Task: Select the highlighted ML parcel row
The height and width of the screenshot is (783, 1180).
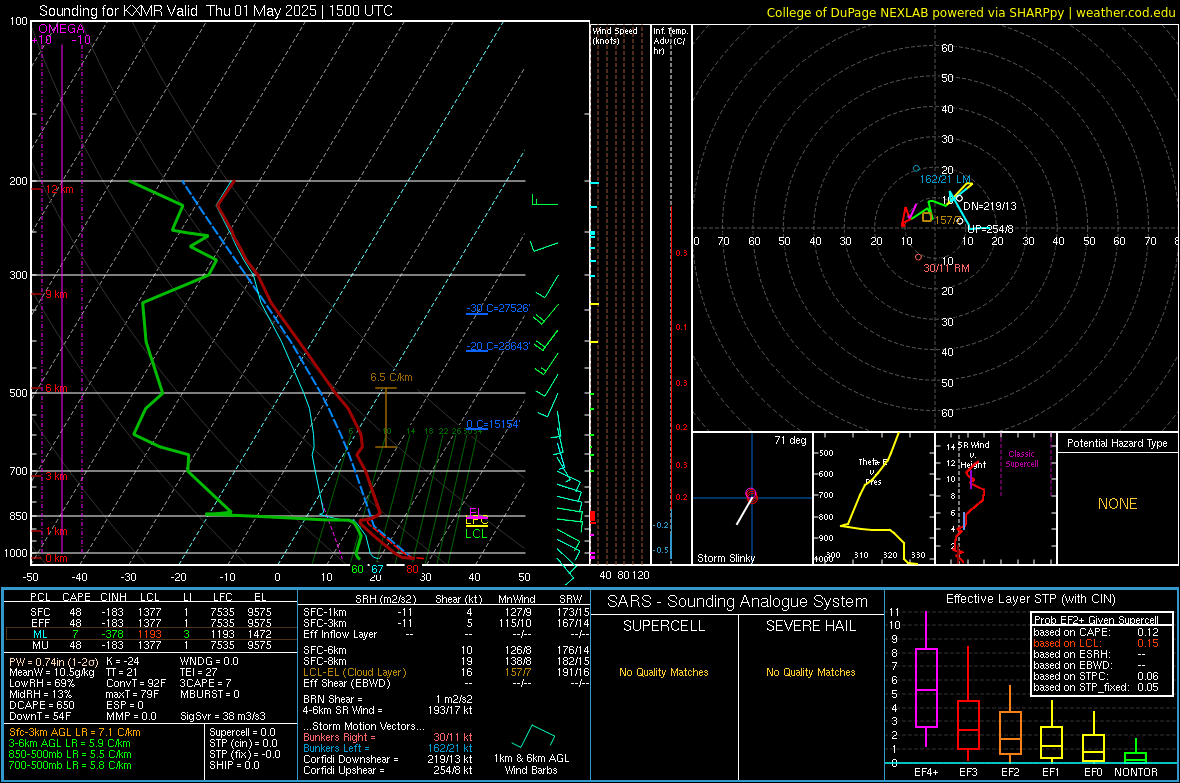Action: (x=151, y=634)
